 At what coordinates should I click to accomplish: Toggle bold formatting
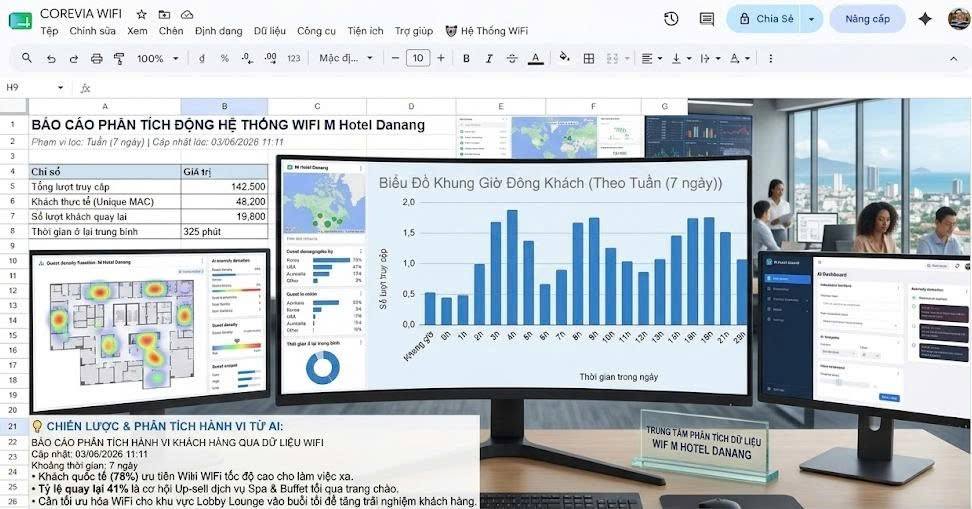click(466, 58)
